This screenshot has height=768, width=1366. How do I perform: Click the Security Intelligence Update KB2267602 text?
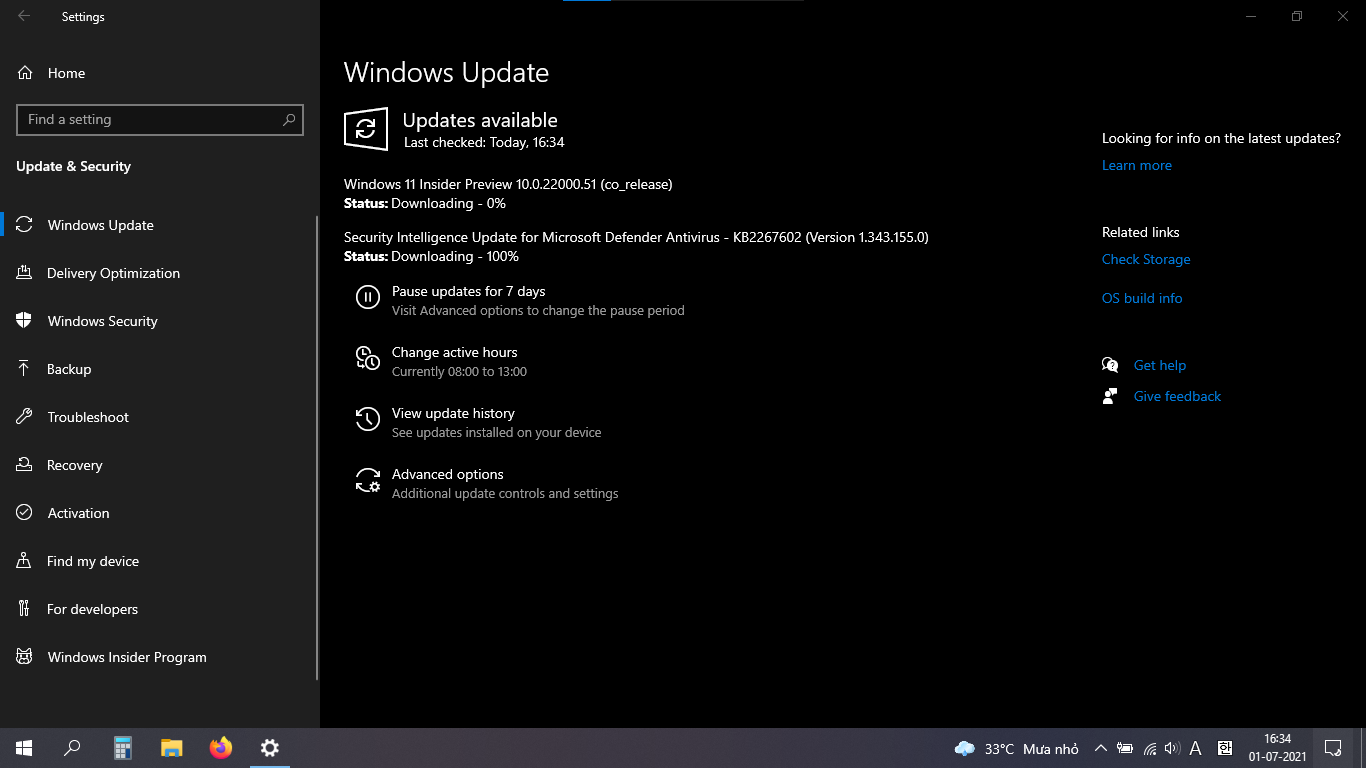pos(636,237)
